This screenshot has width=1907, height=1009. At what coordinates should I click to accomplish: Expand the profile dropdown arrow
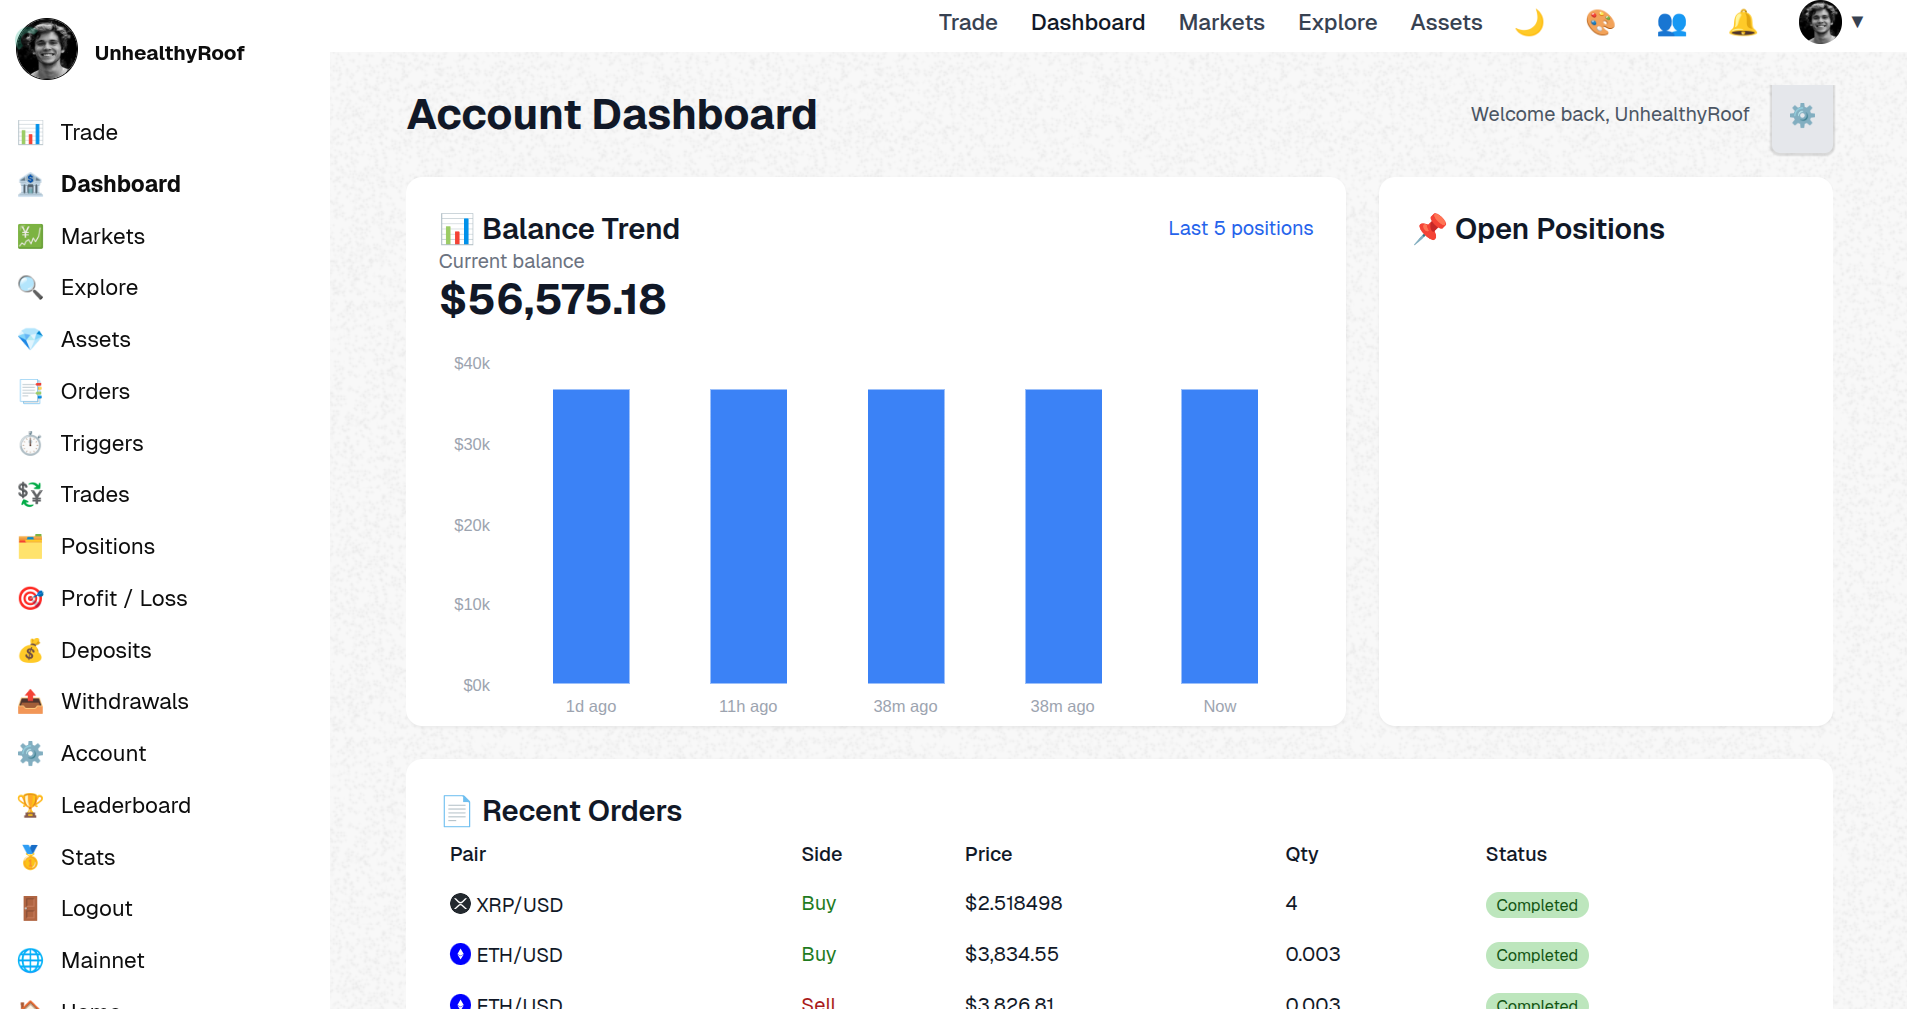[x=1858, y=22]
